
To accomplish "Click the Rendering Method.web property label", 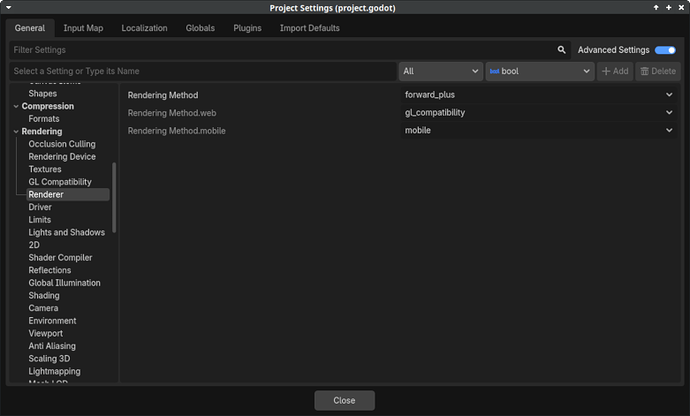I will [x=172, y=113].
